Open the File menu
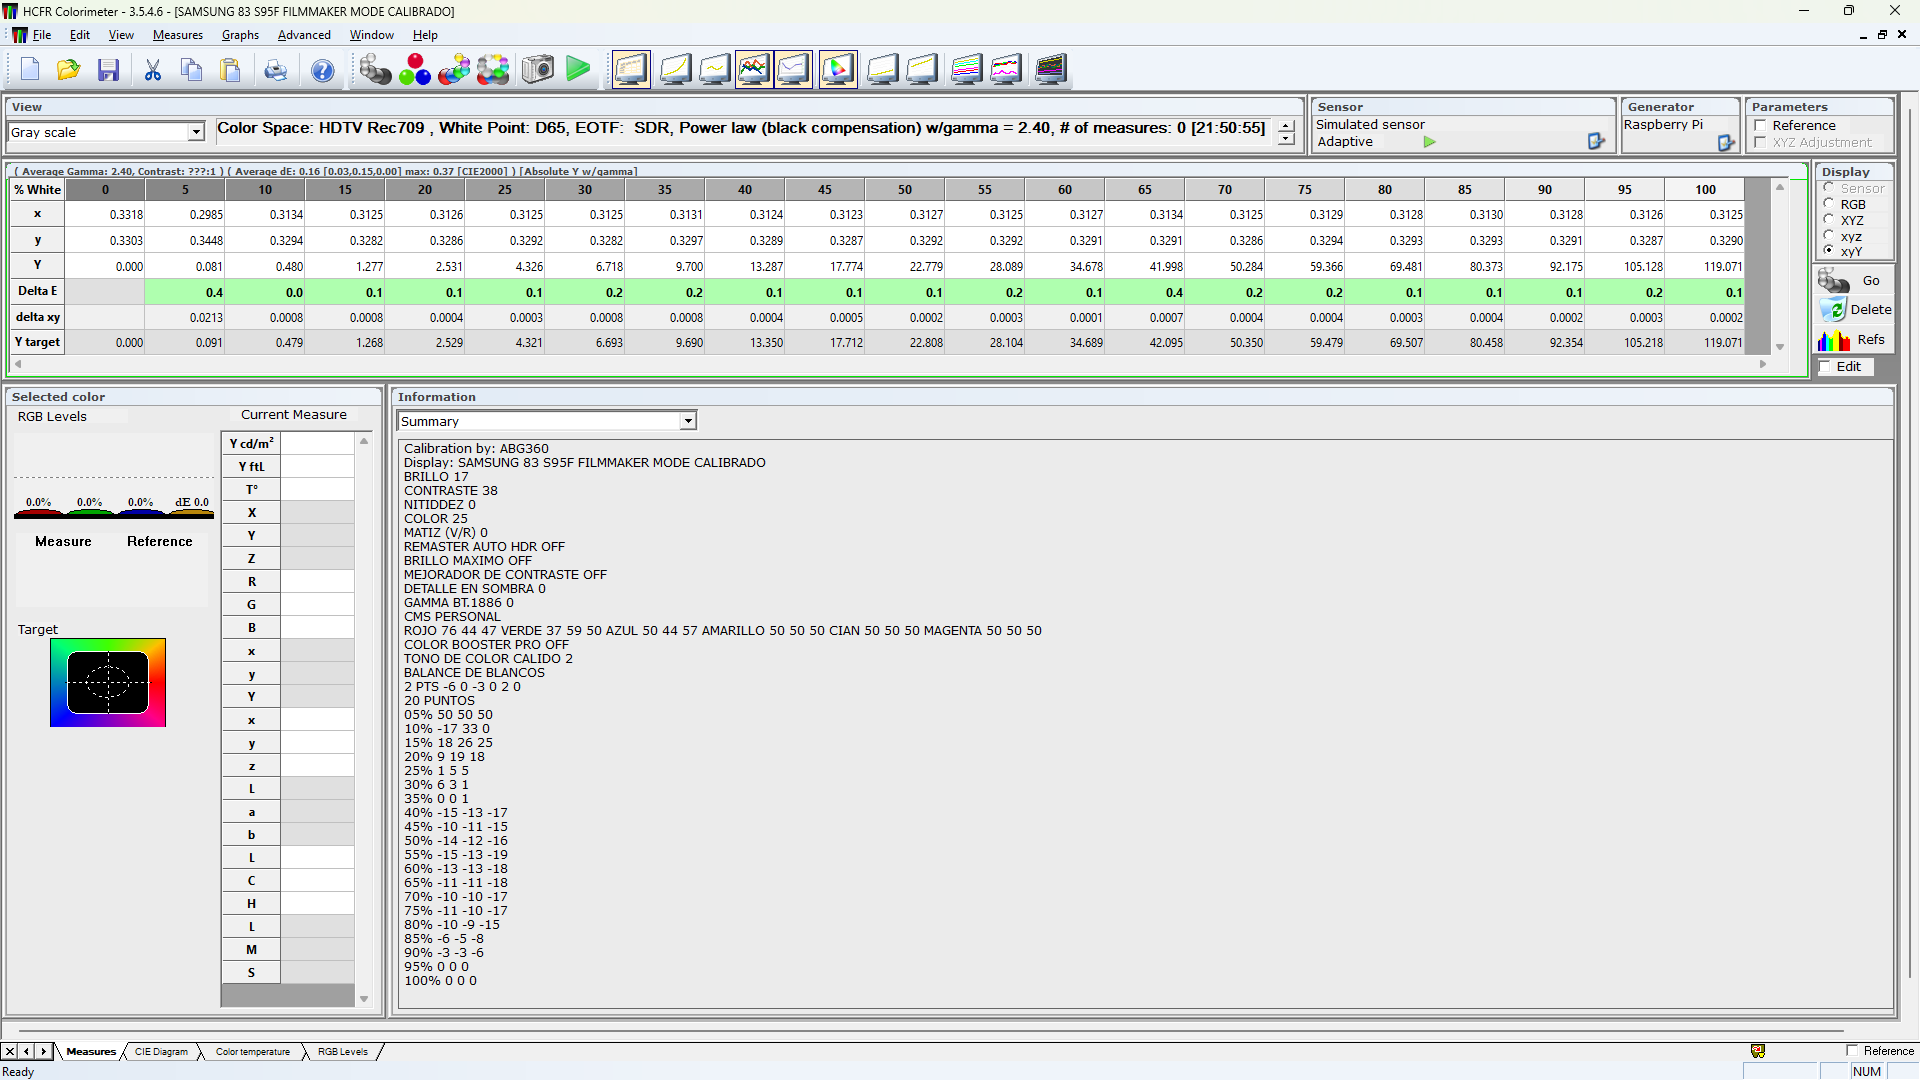The height and width of the screenshot is (1080, 1920). 42,35
